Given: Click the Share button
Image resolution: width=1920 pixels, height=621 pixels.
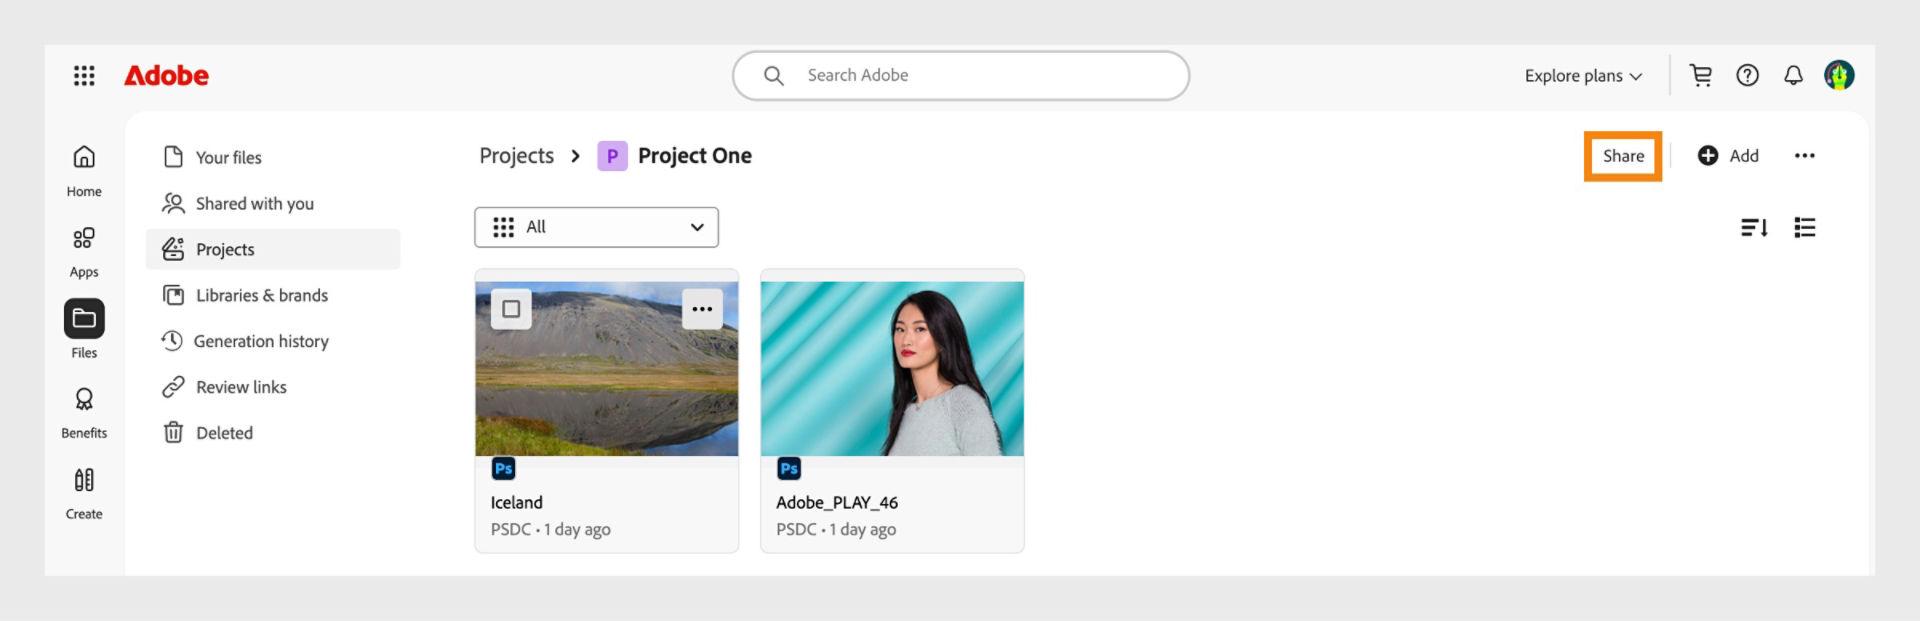Looking at the screenshot, I should pyautogui.click(x=1623, y=156).
